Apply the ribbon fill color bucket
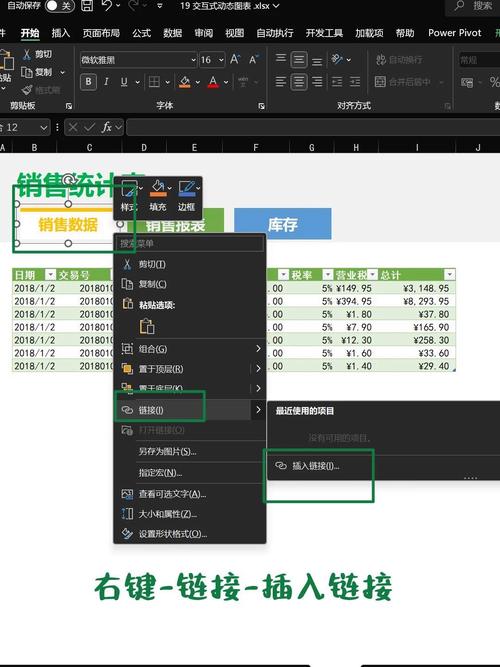This screenshot has width=500, height=667. [x=185, y=82]
